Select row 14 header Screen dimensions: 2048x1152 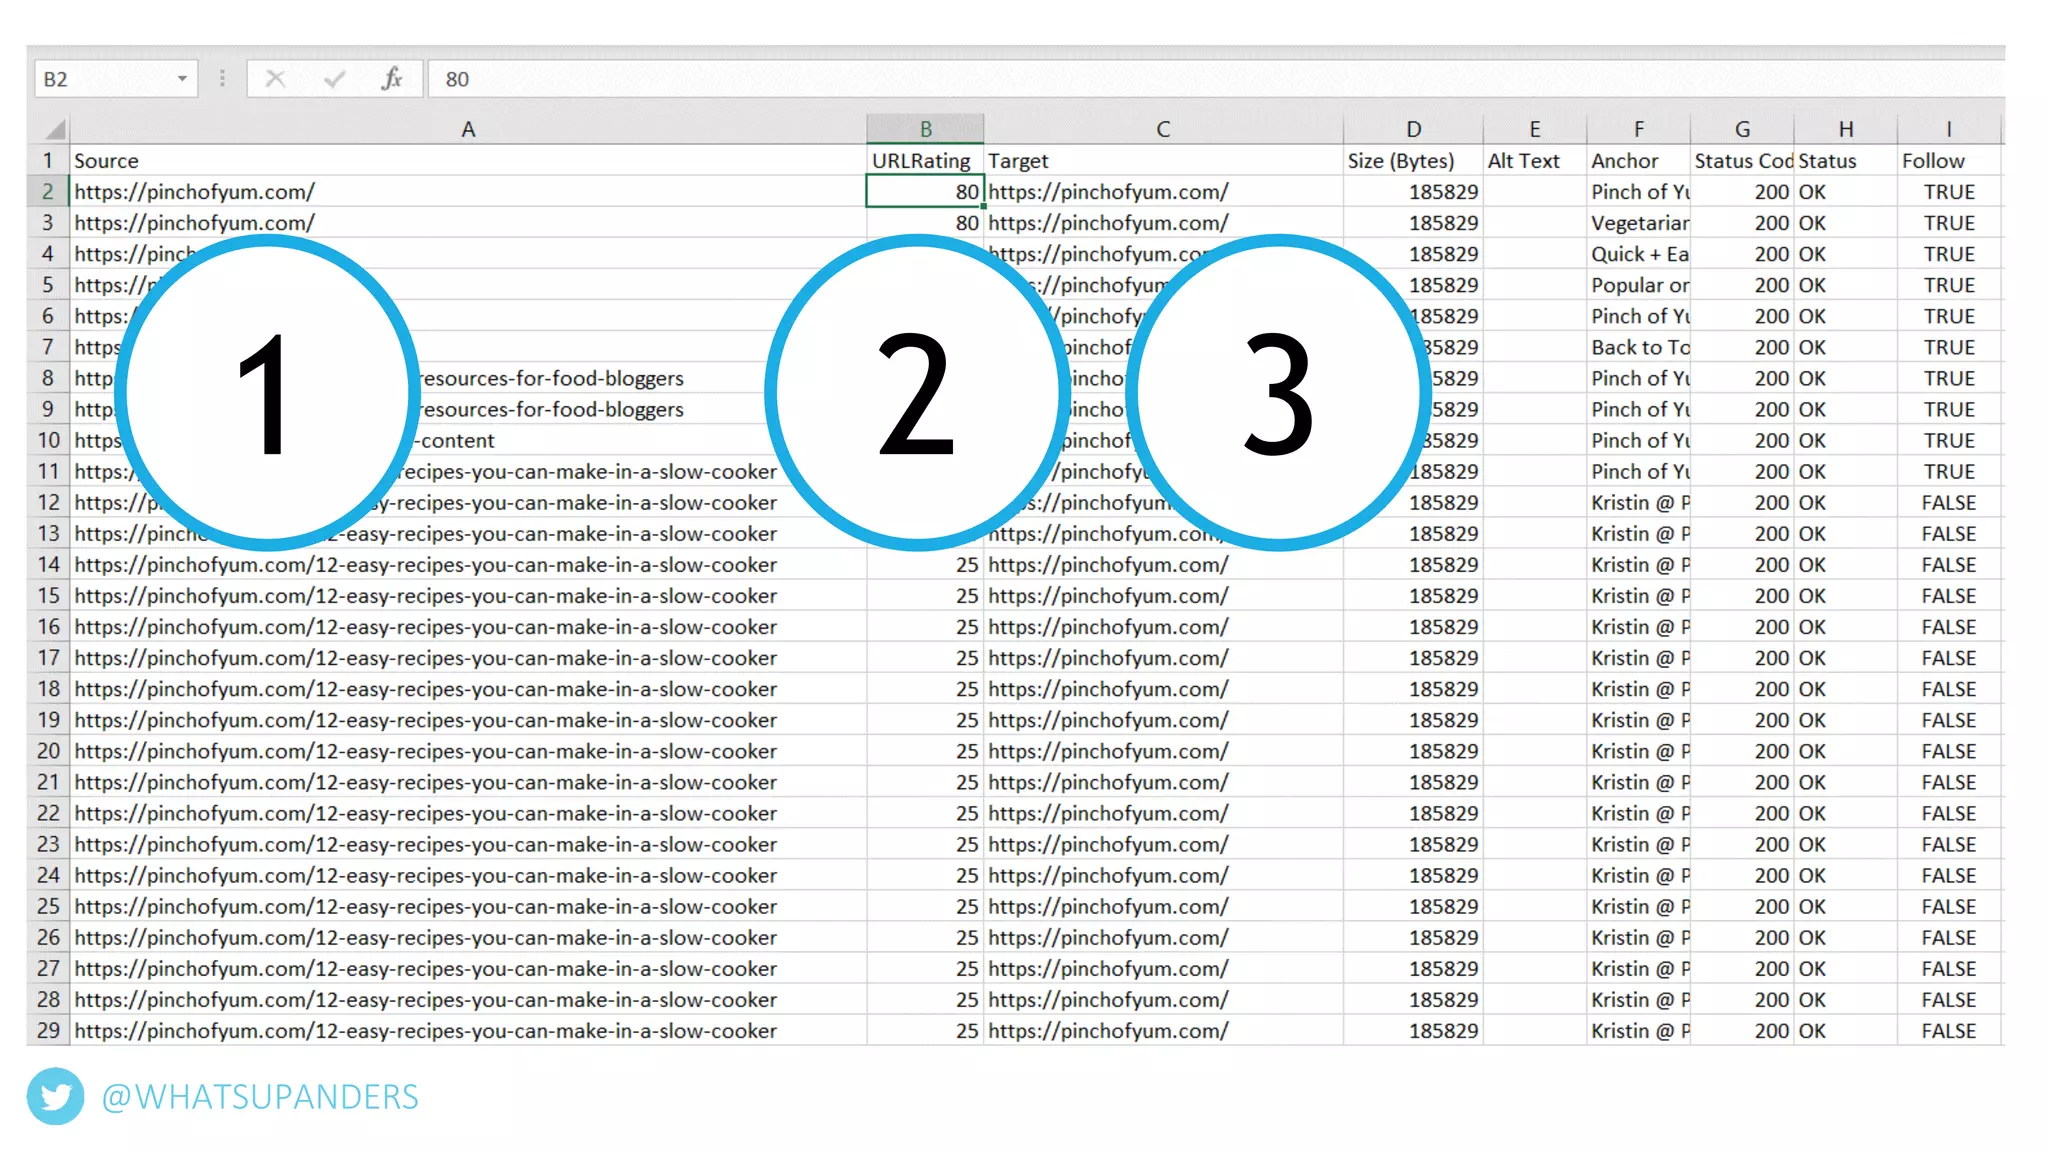pos(48,565)
